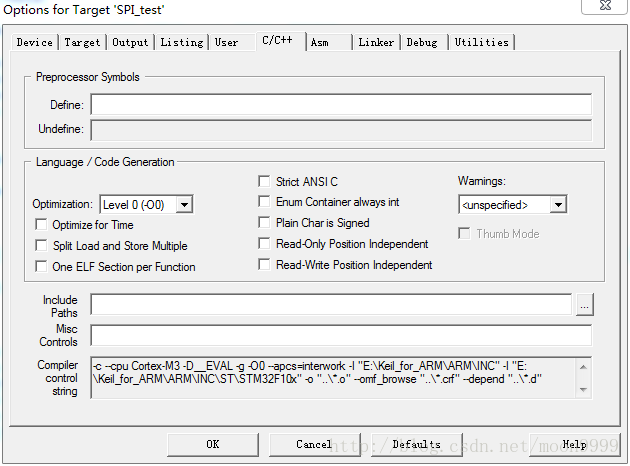Image resolution: width=630 pixels, height=466 pixels.
Task: Switch to the Linker tab
Action: pyautogui.click(x=376, y=43)
